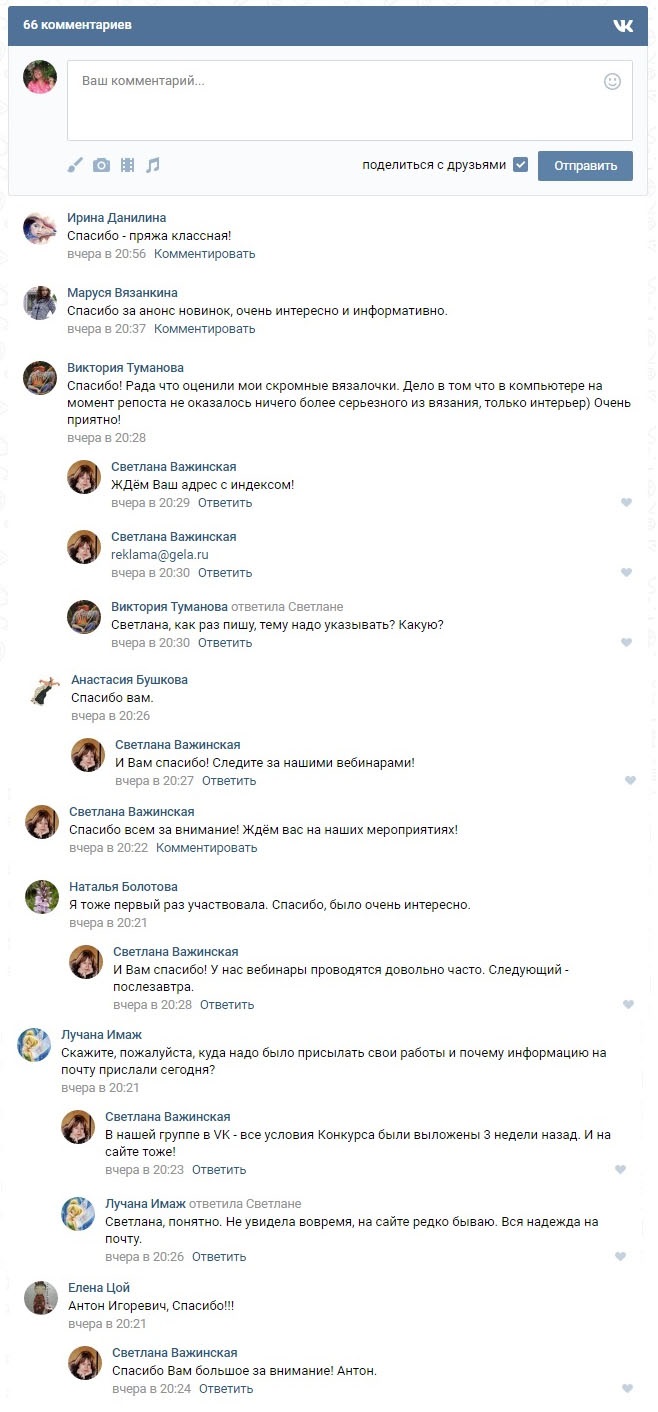Like the "Следите за нашими вебинарами" reply
Screen dimensions: 658x1412
[630, 781]
